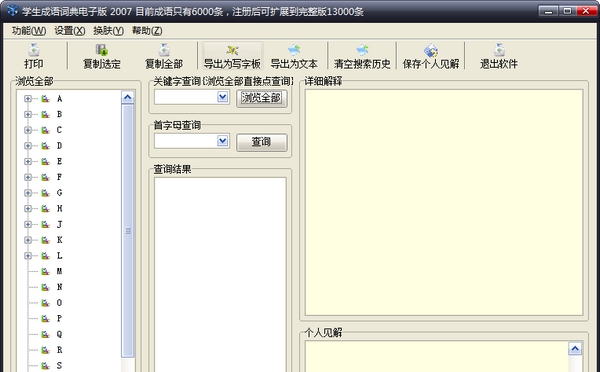The width and height of the screenshot is (600, 372).
Task: Select letter K in the tree
Action: (x=59, y=240)
